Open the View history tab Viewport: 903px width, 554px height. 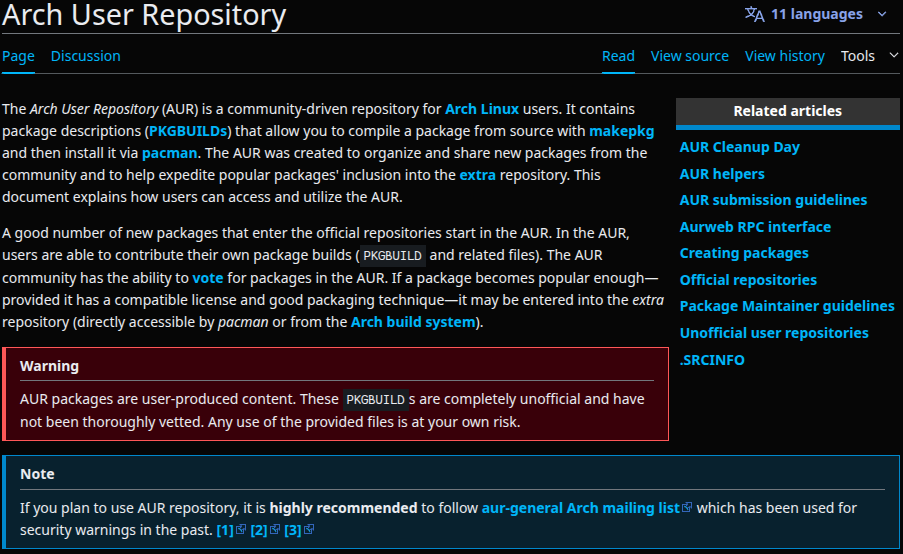(x=784, y=56)
